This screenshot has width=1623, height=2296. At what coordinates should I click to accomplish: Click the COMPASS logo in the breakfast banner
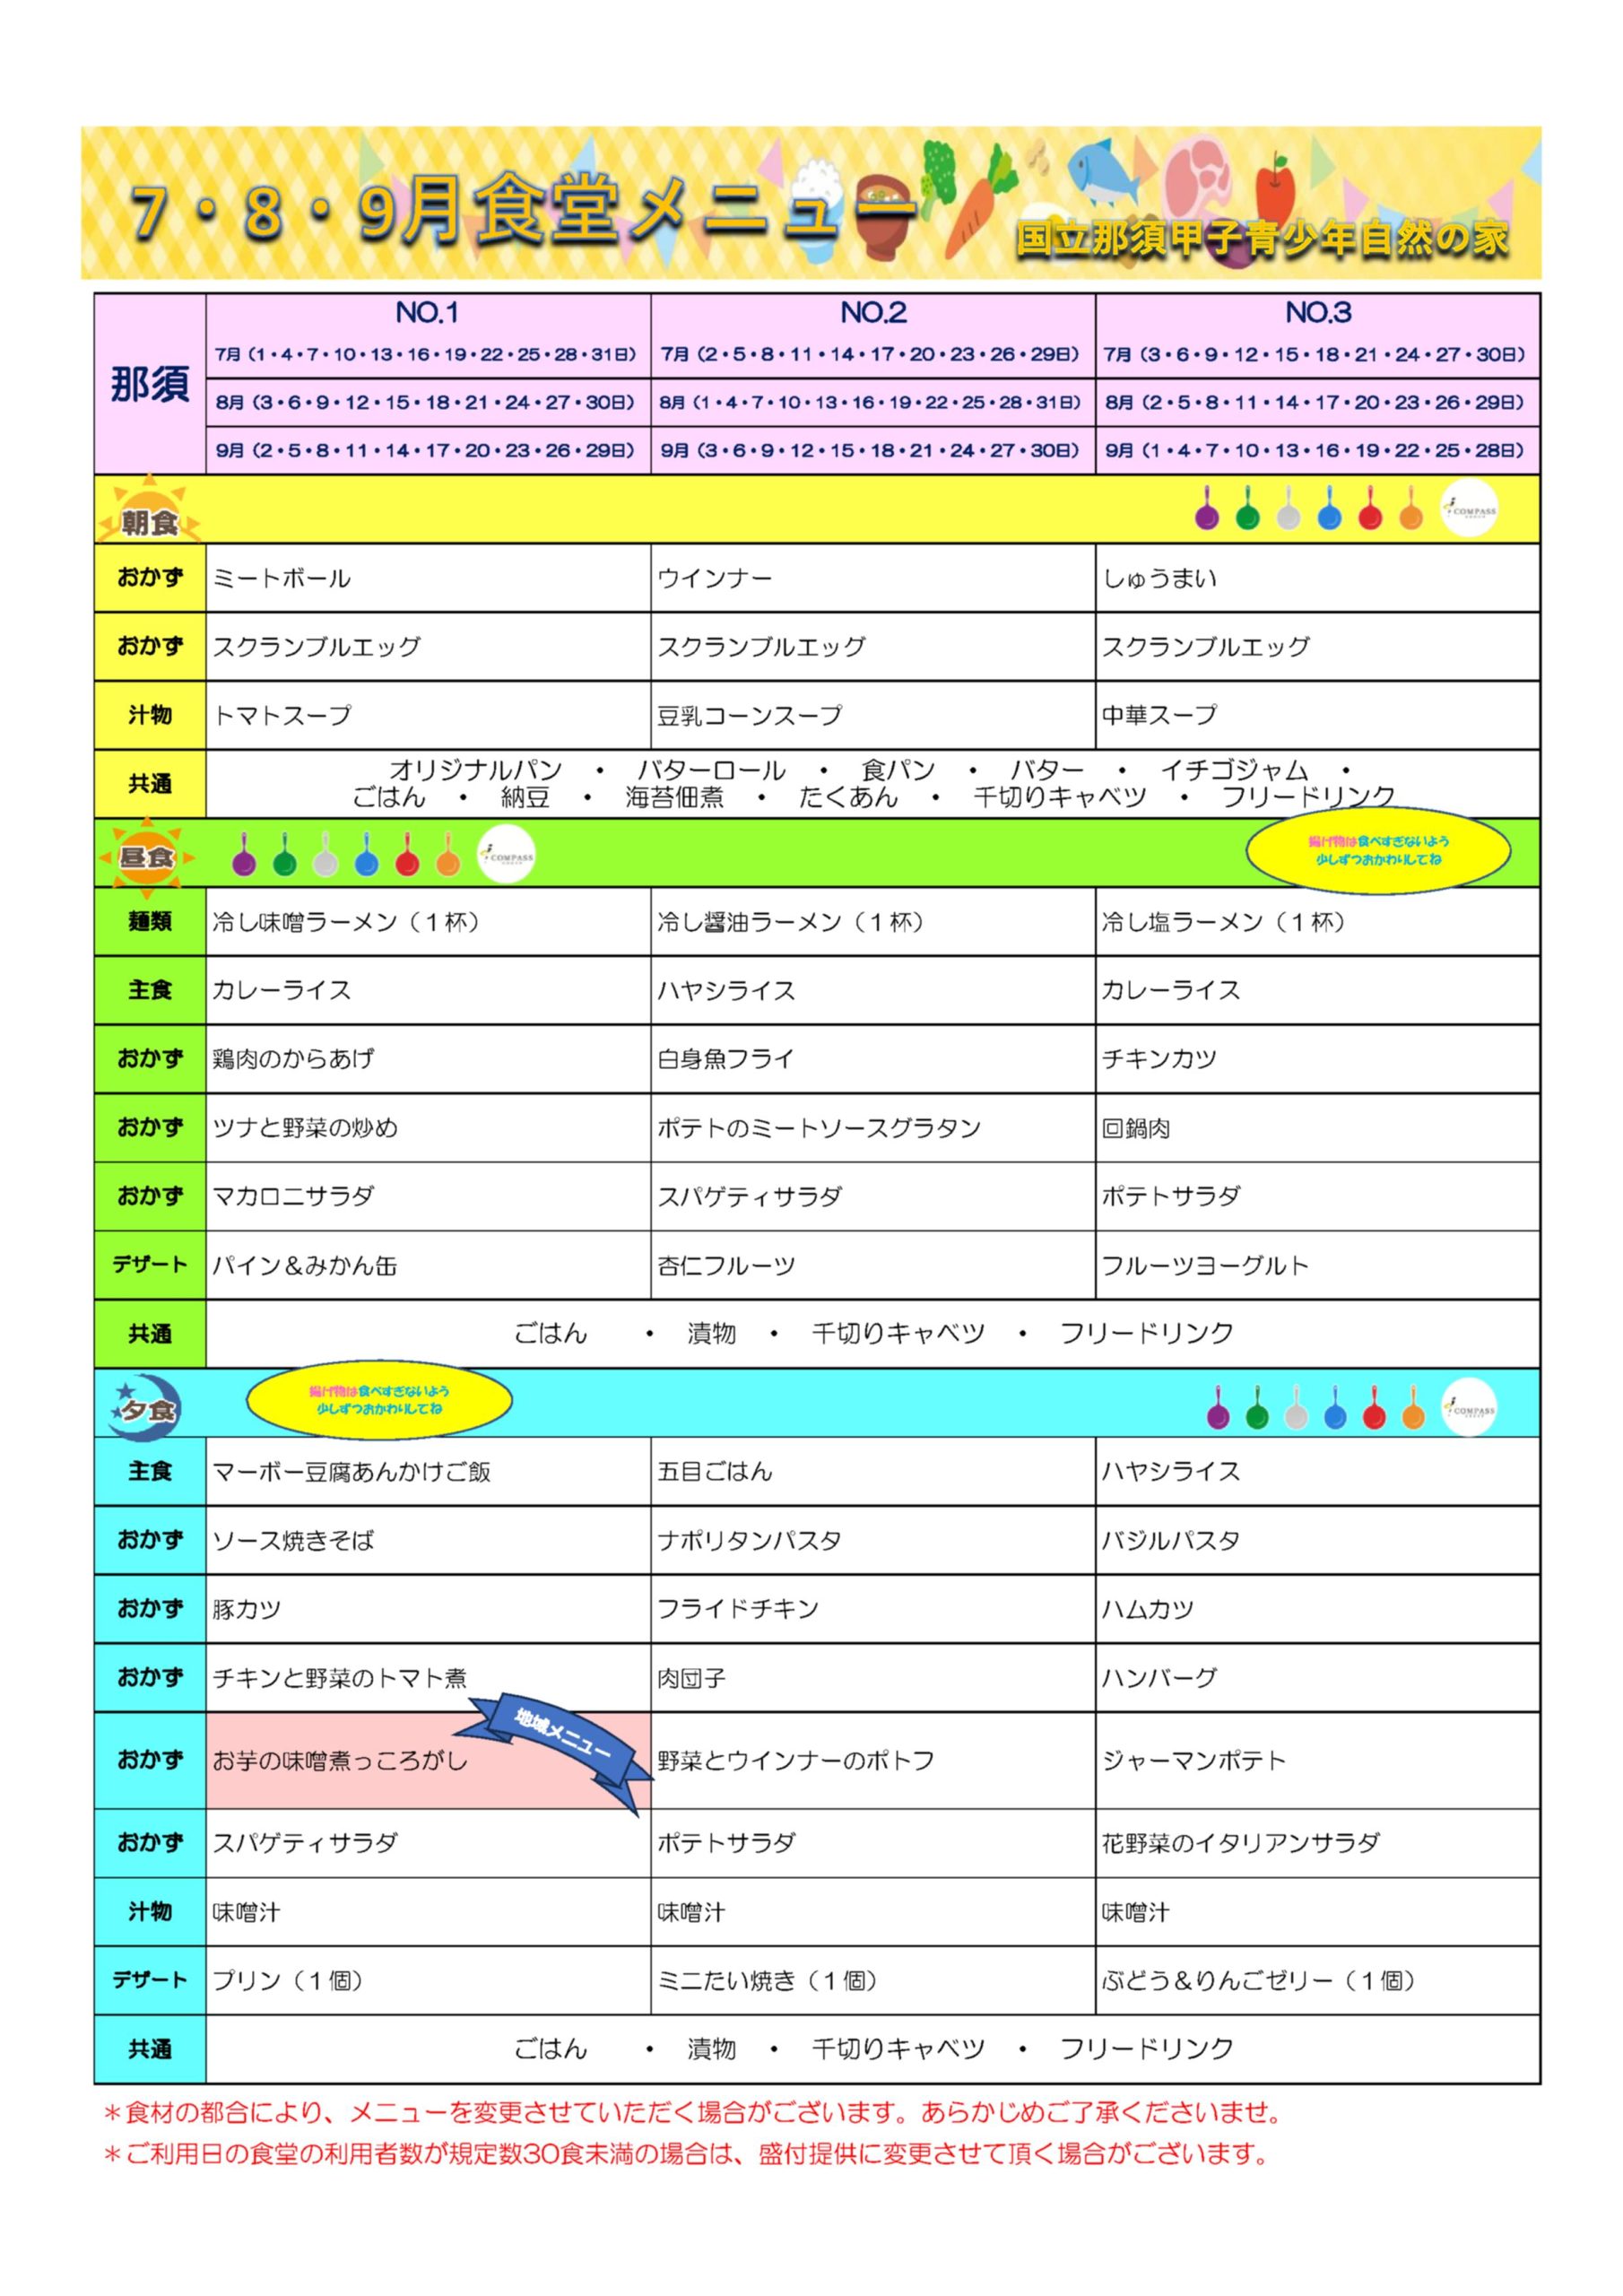click(1469, 509)
